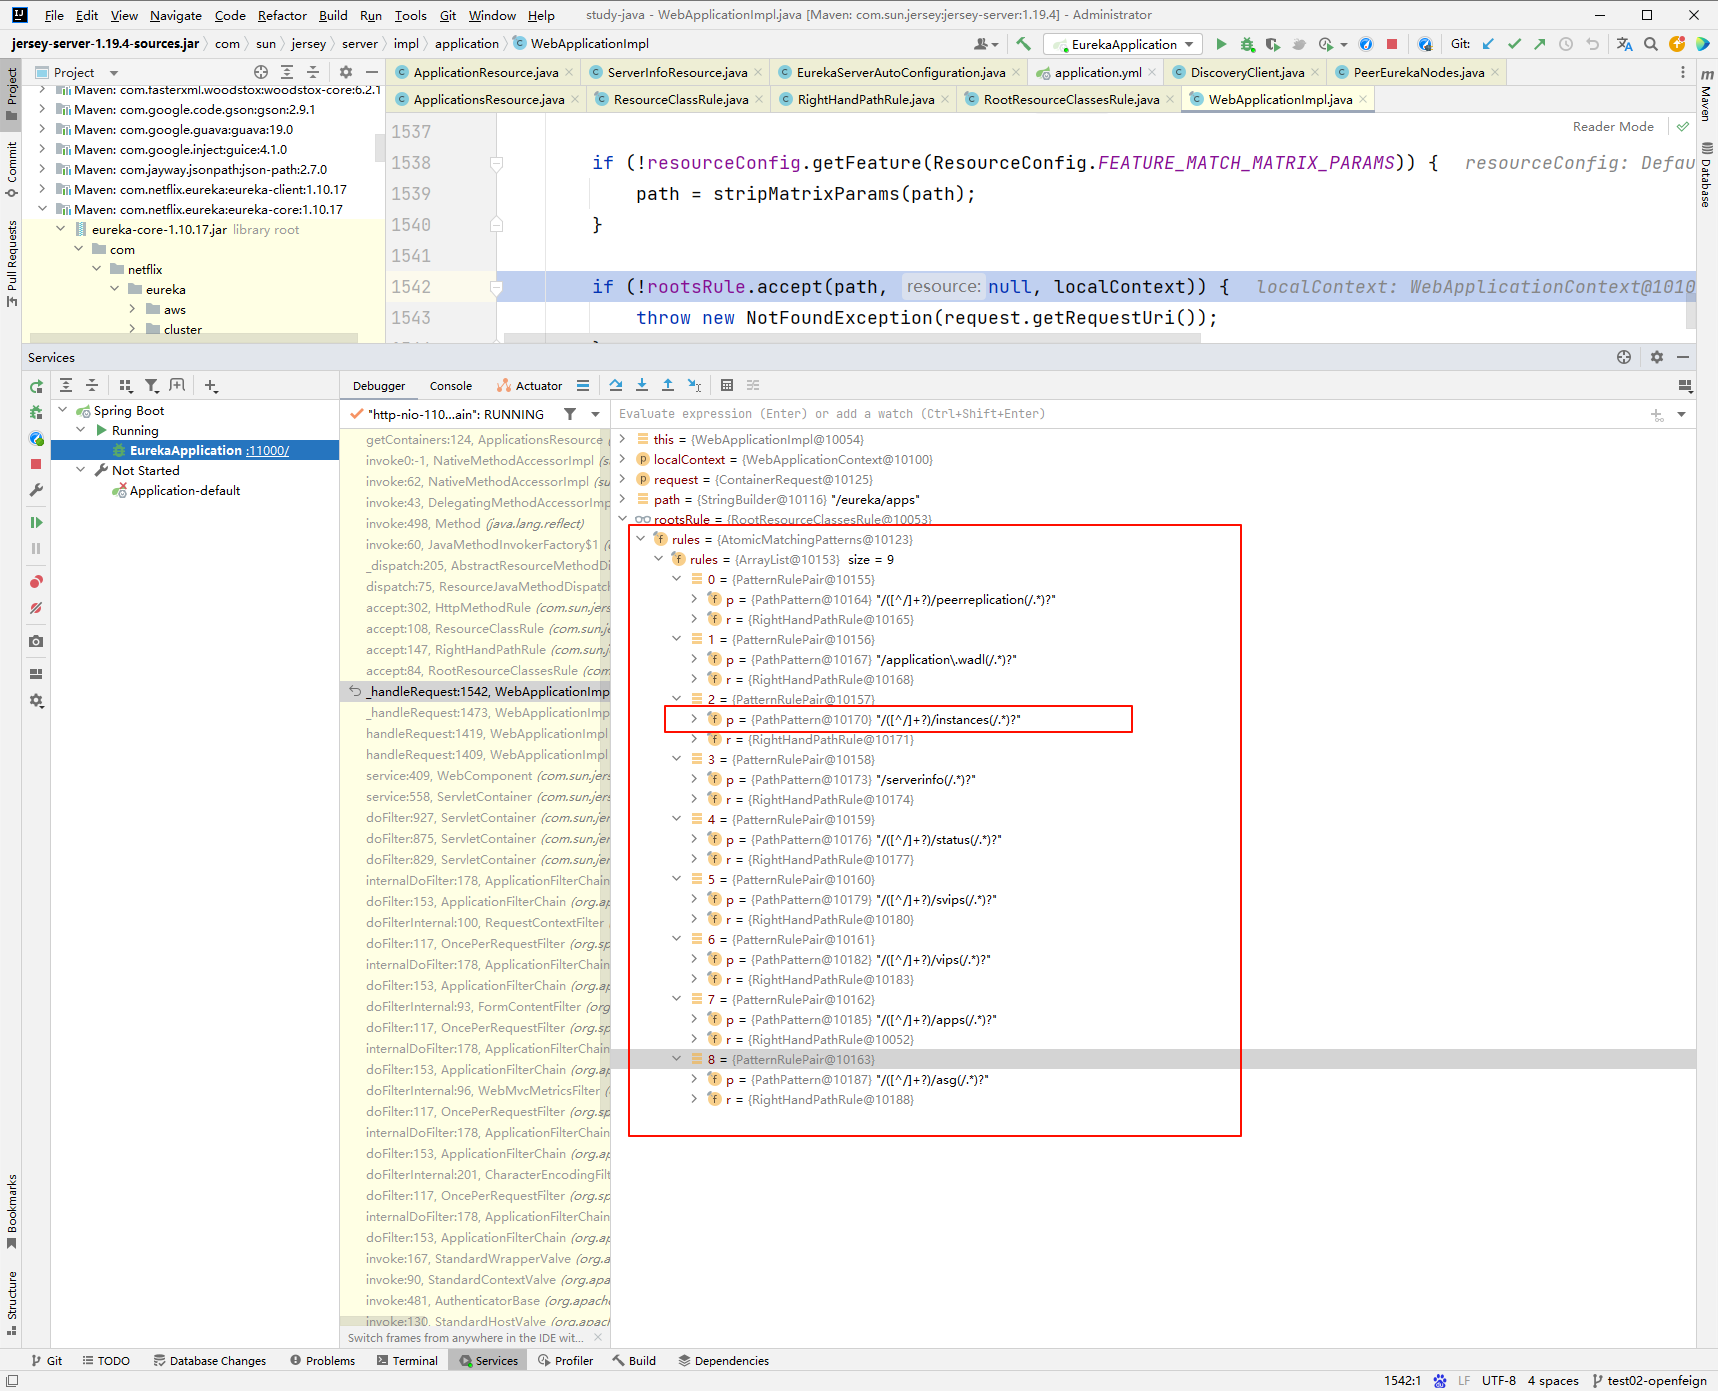
Task: Click camera thread dump icon
Action: coord(36,641)
